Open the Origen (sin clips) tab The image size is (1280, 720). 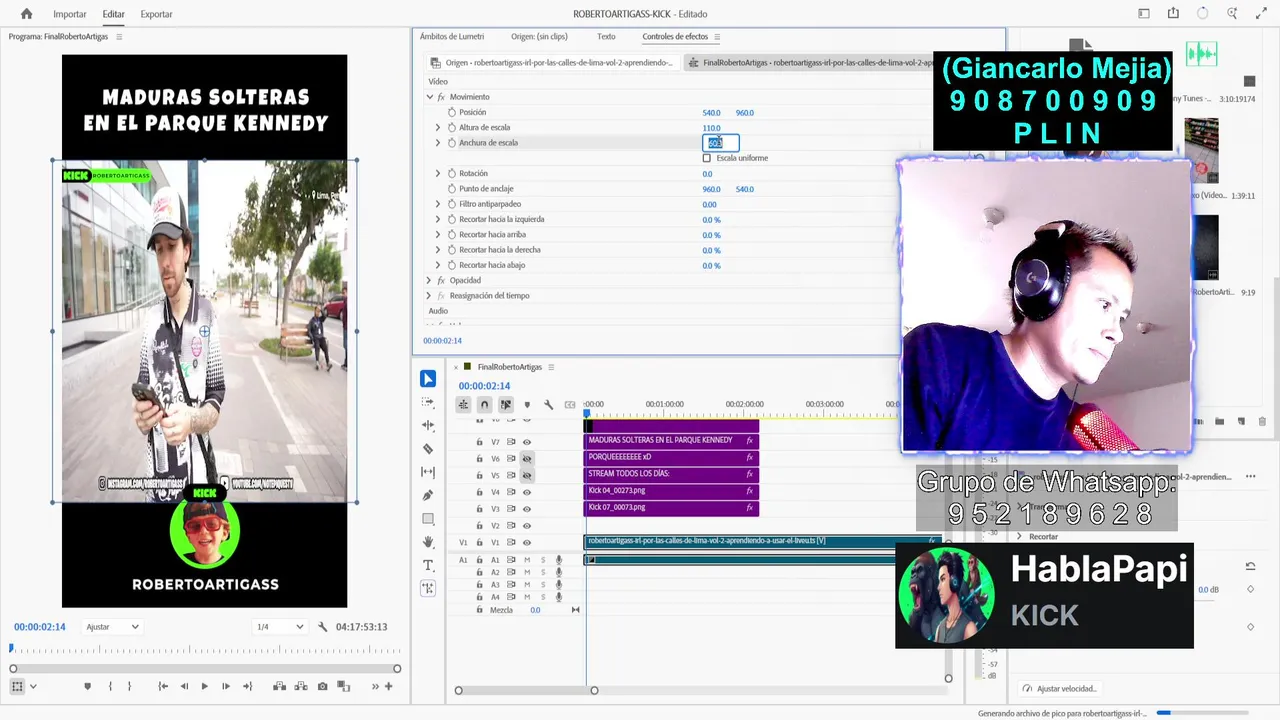539,37
